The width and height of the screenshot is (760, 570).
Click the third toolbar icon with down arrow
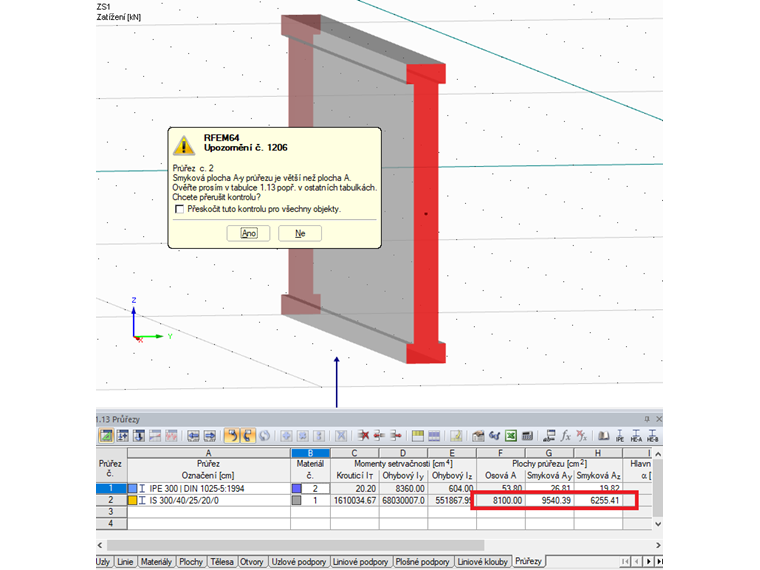tap(139, 436)
